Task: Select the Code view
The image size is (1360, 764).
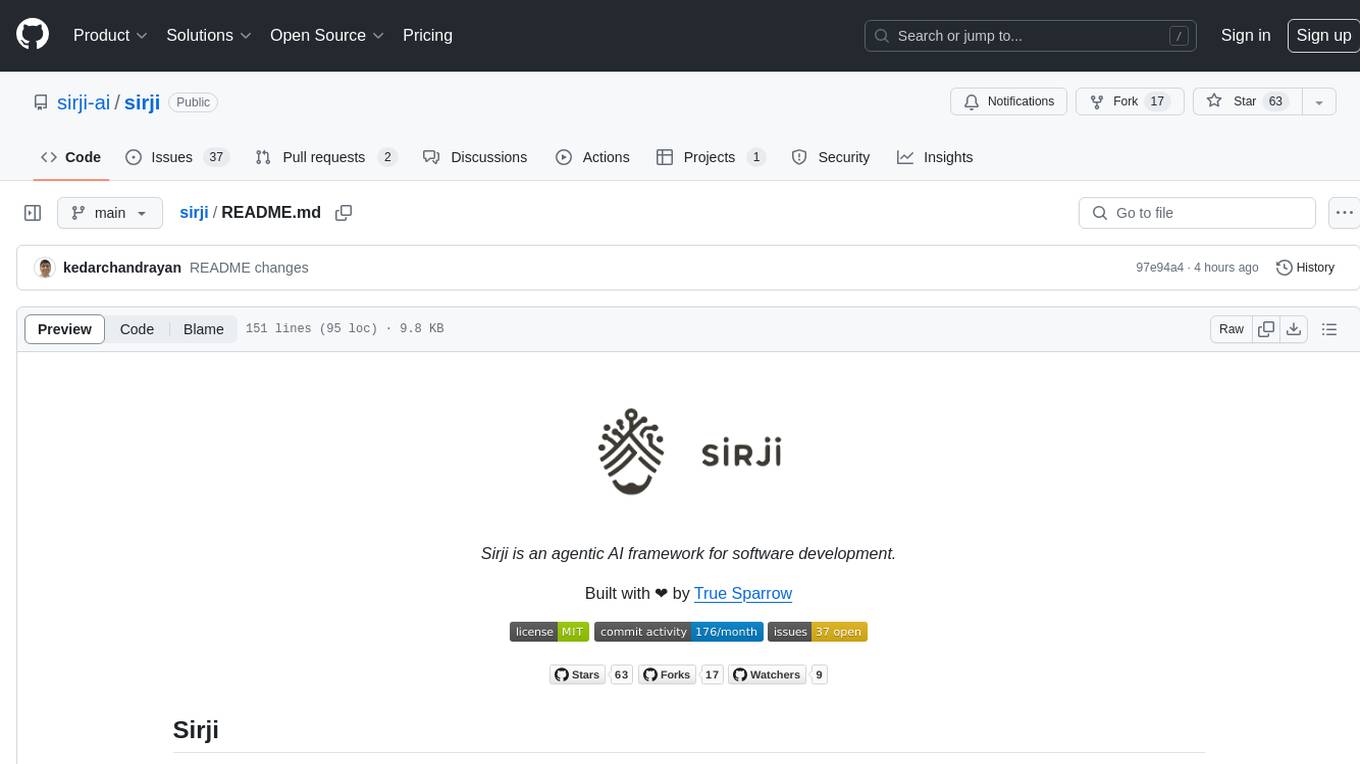Action: pyautogui.click(x=137, y=329)
